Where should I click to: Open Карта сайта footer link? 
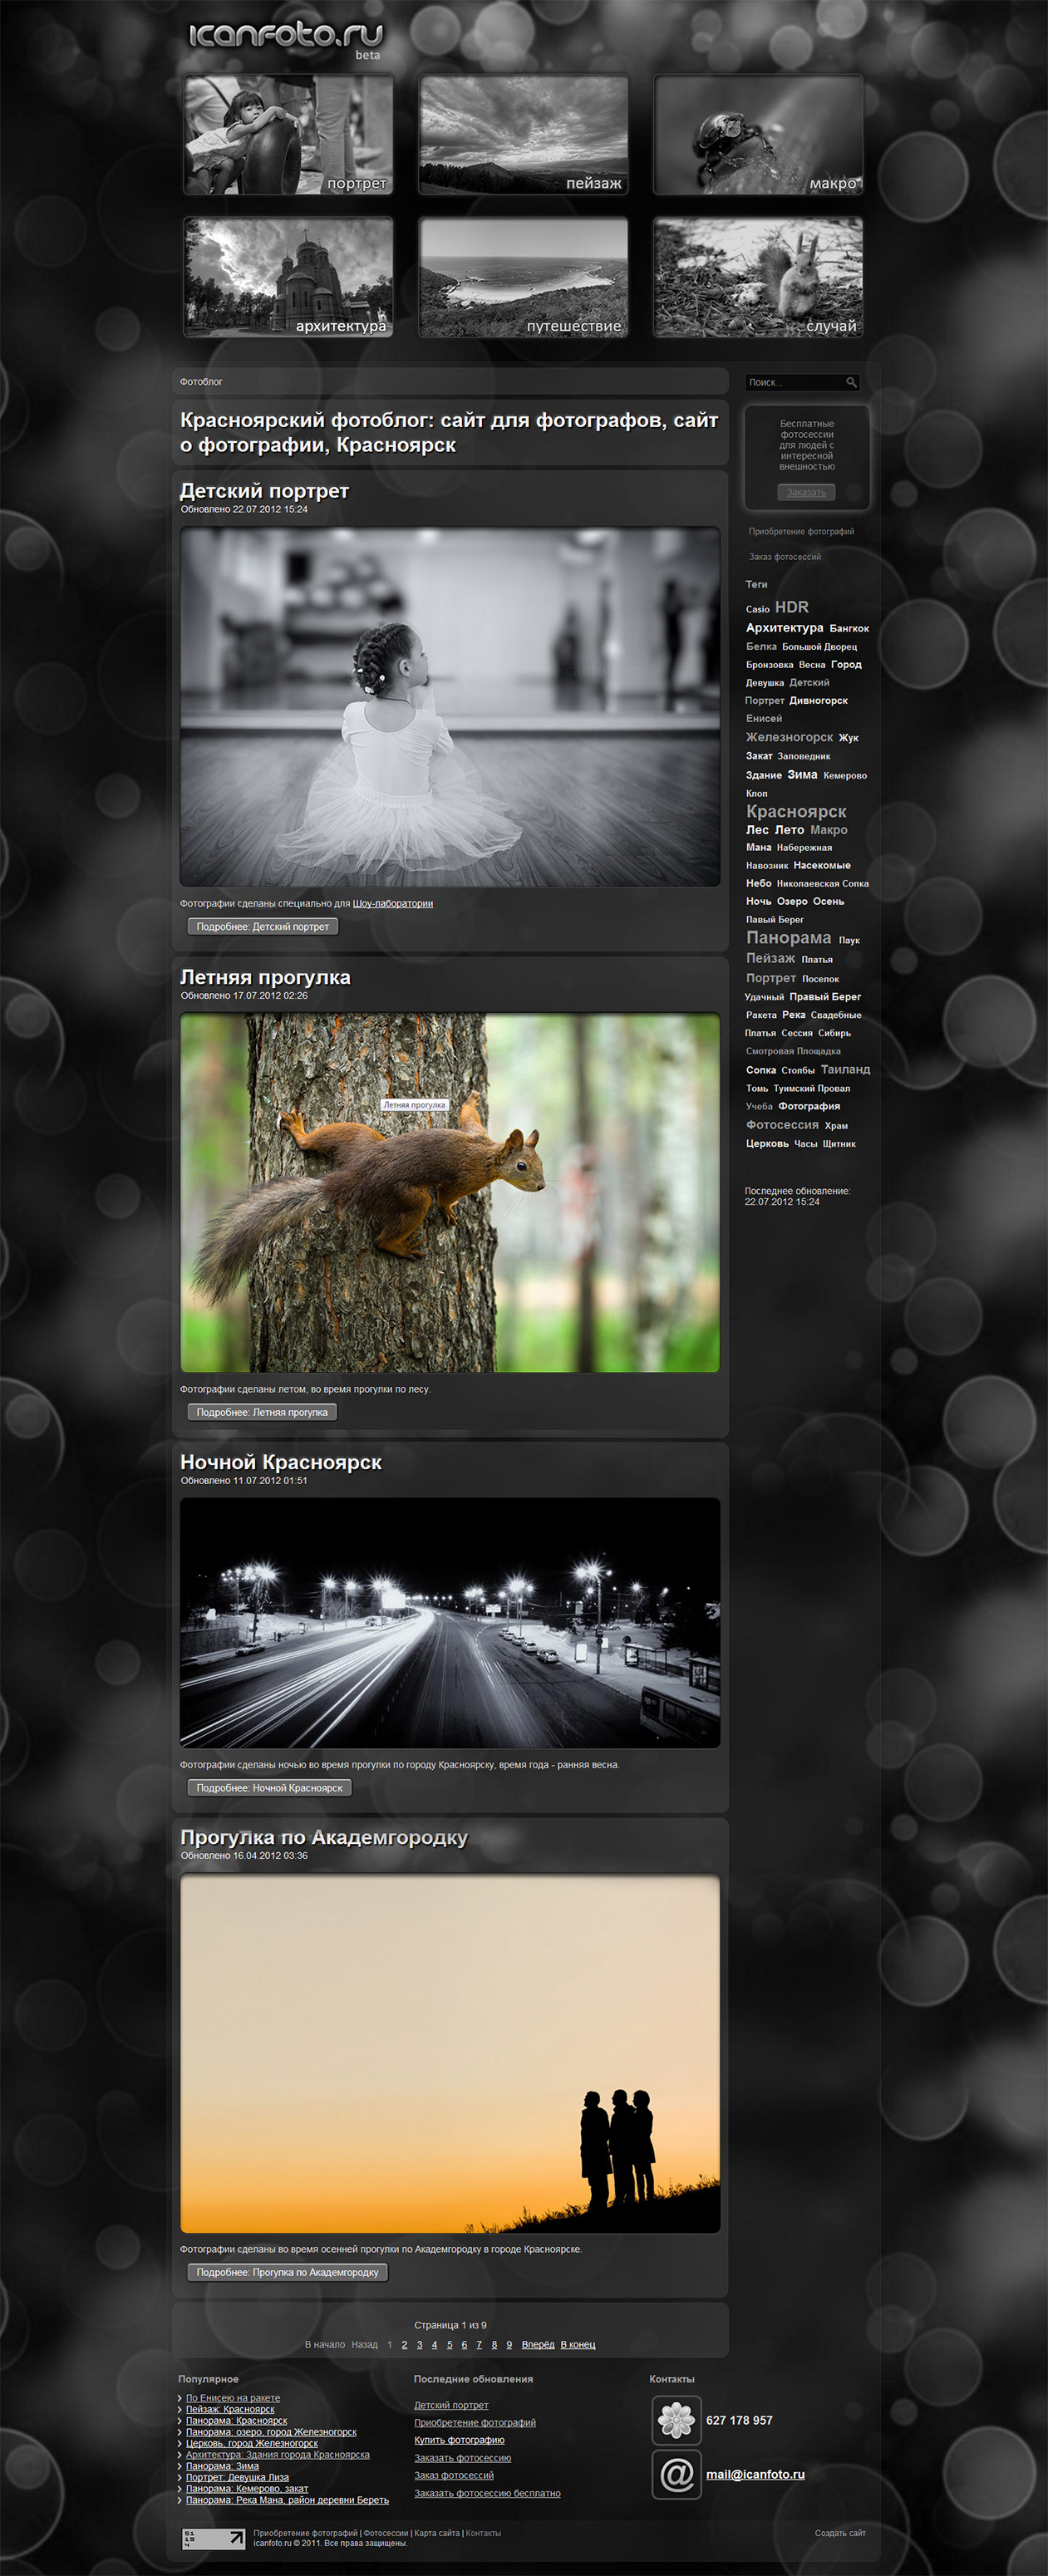[437, 2533]
